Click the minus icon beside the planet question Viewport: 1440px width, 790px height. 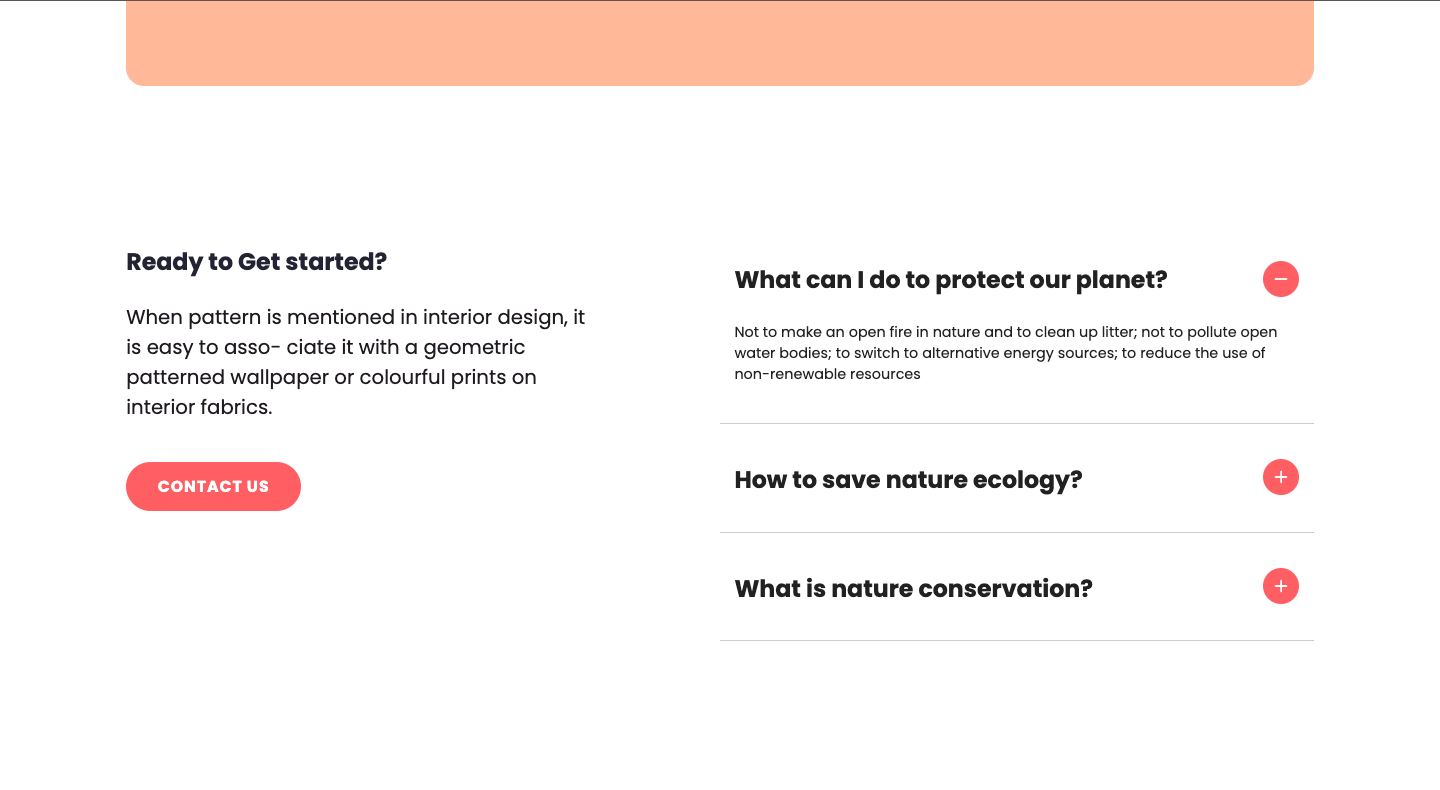tap(1280, 279)
